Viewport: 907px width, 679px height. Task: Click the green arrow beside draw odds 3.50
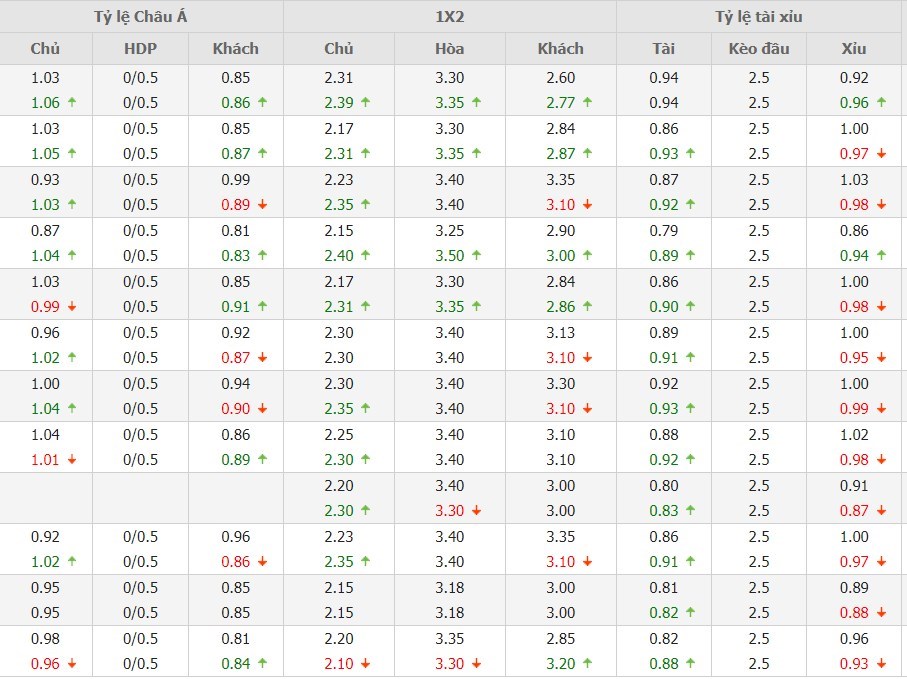477,255
